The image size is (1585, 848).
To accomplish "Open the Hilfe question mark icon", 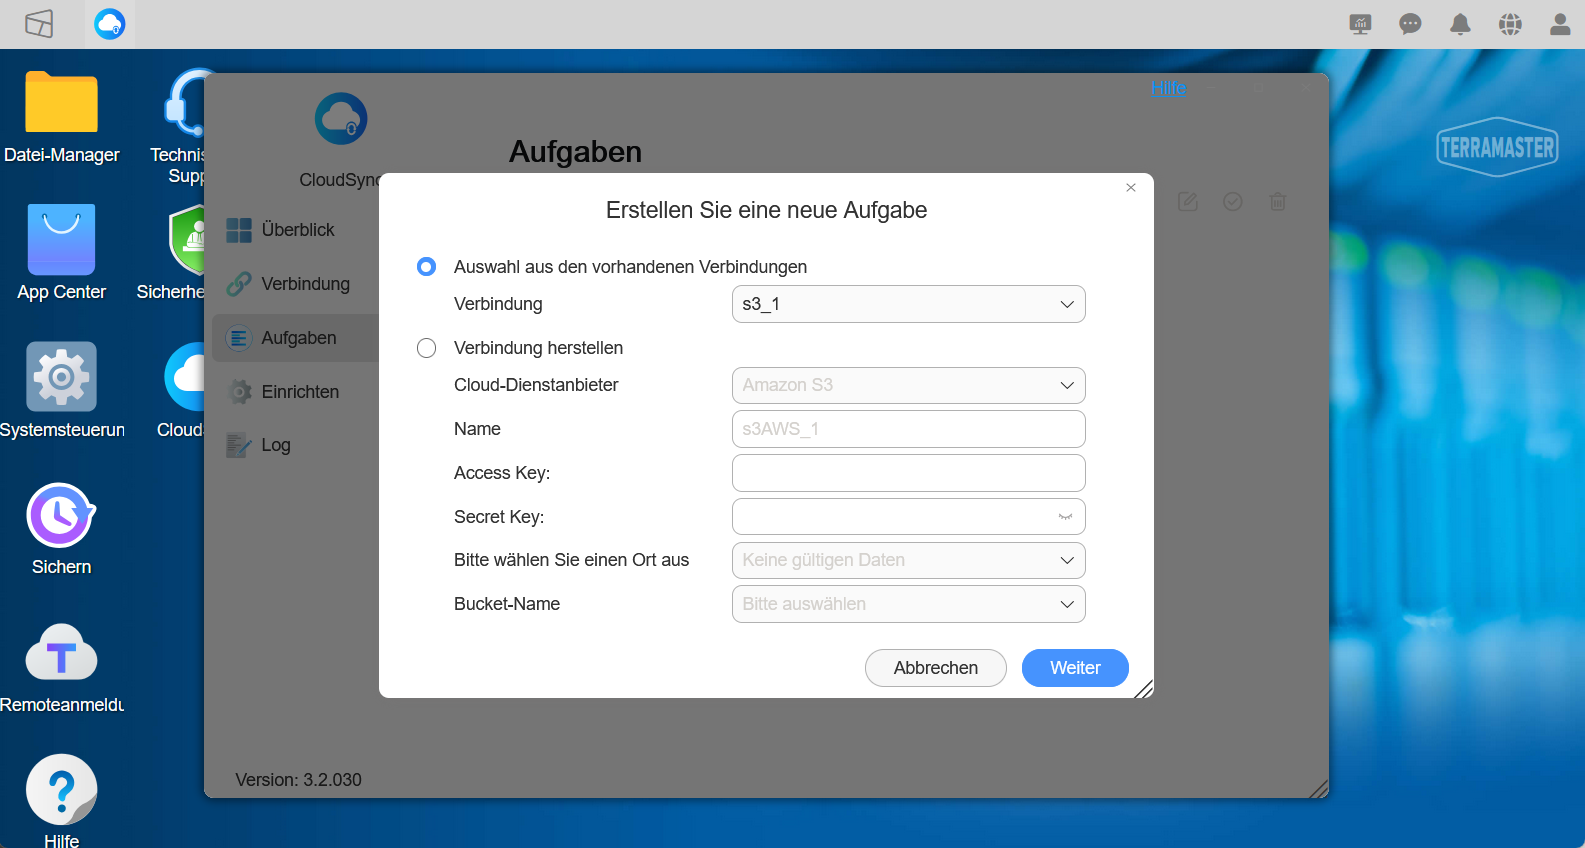I will point(61,790).
